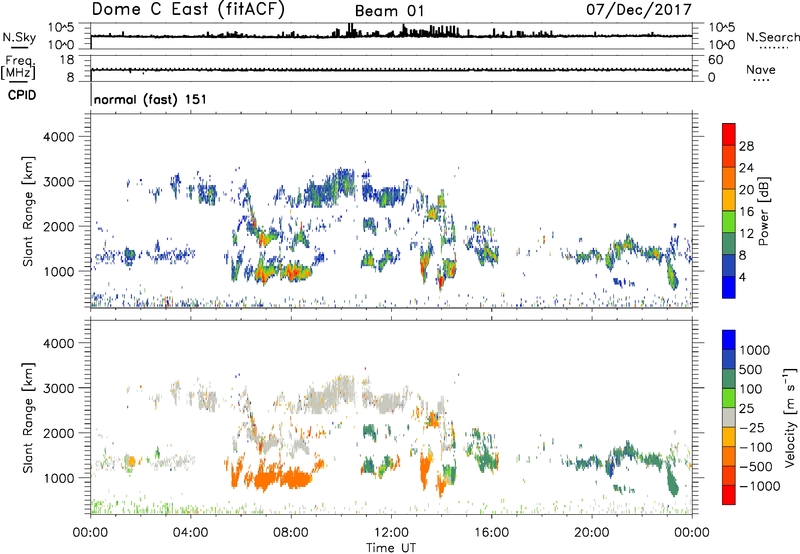Click the 'Velocity [m s-1]' colorbar label

pyautogui.click(x=790, y=417)
